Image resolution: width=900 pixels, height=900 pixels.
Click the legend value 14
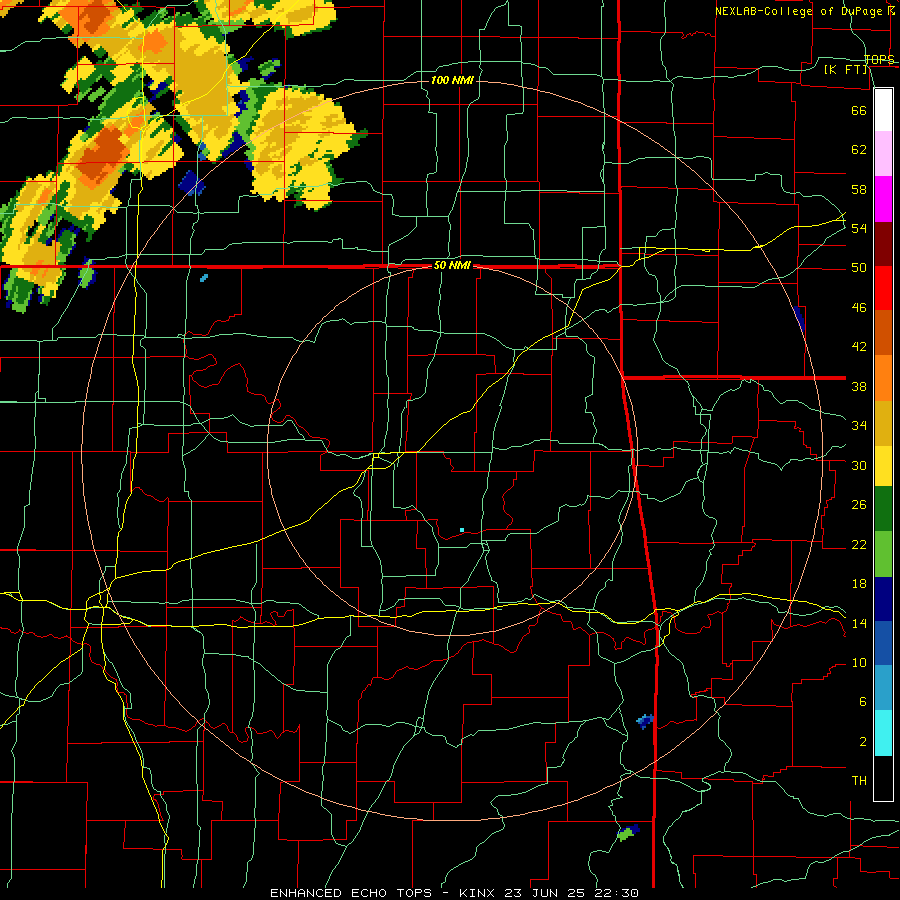tap(859, 623)
